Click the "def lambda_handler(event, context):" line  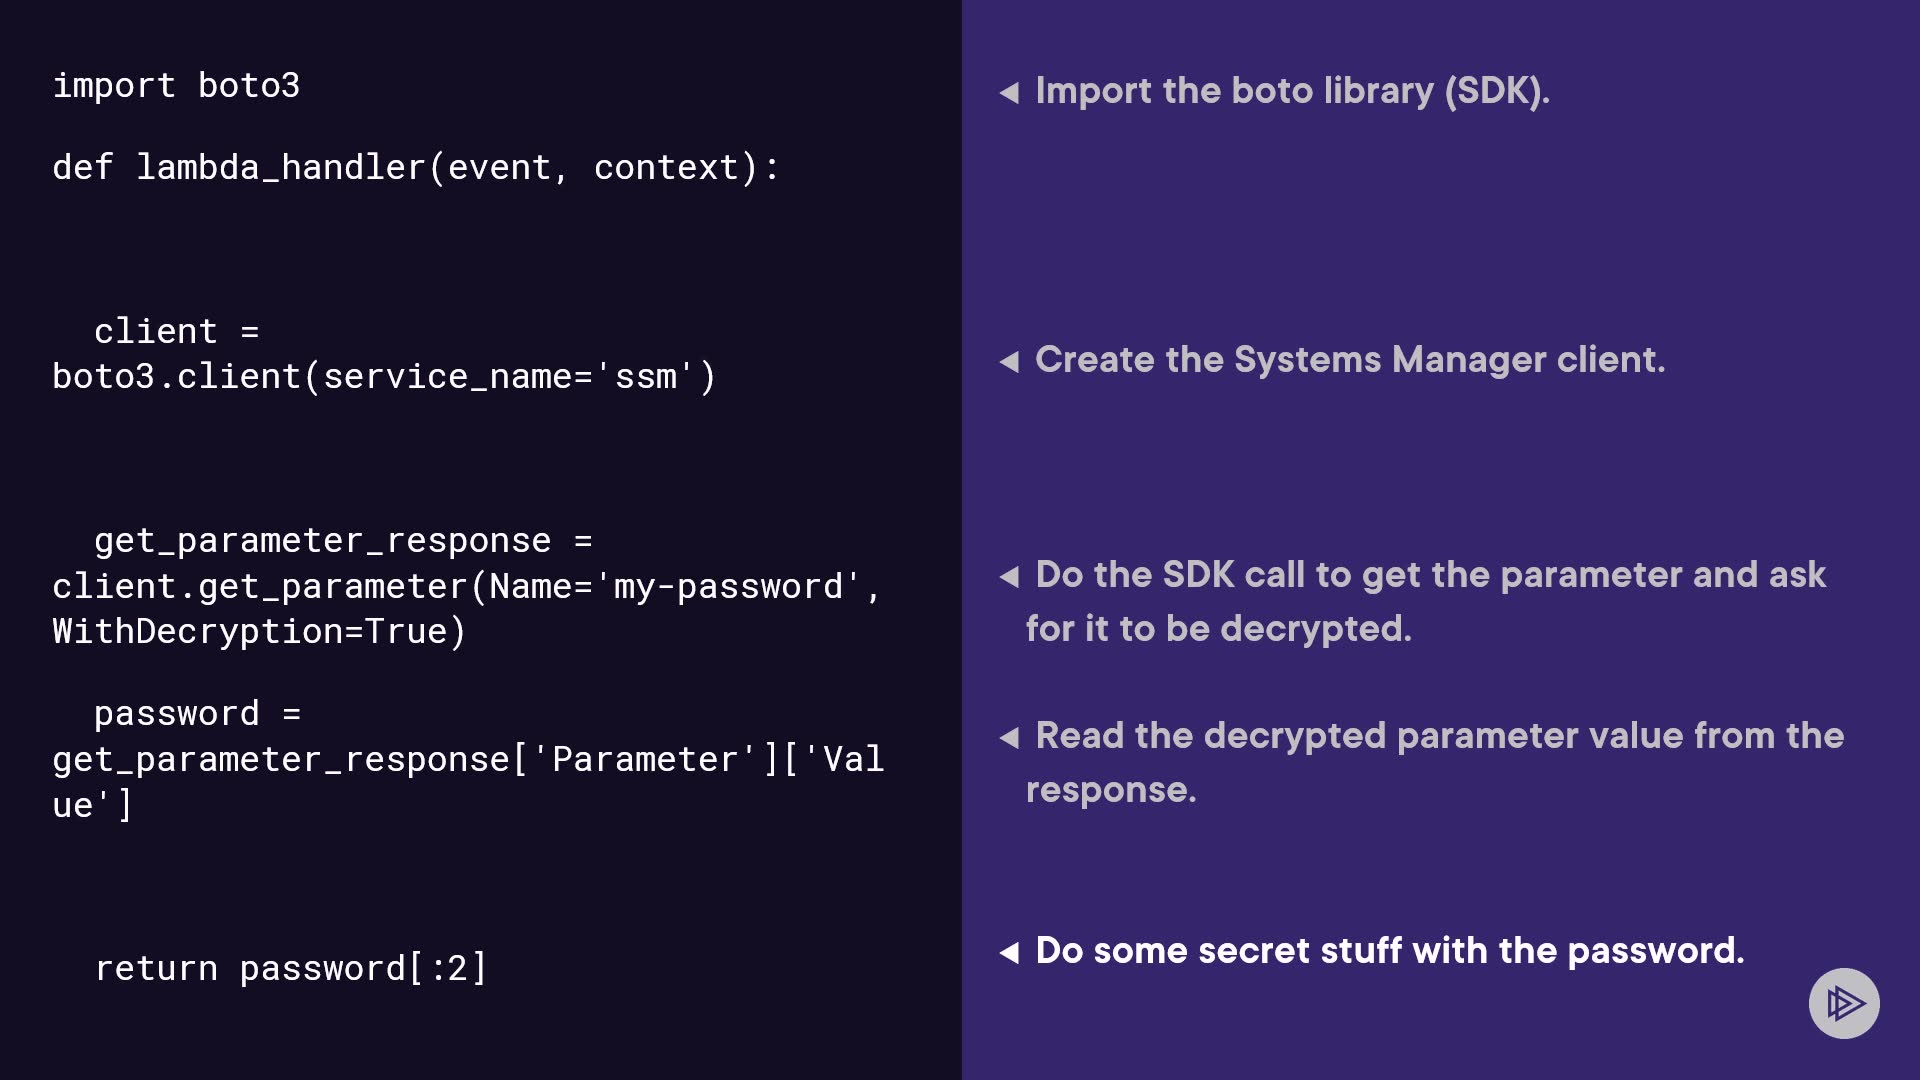(x=415, y=168)
